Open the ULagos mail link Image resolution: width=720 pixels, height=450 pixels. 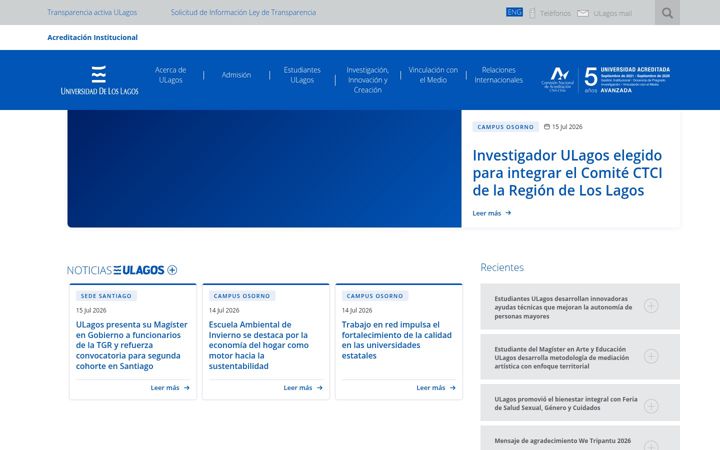coord(613,13)
